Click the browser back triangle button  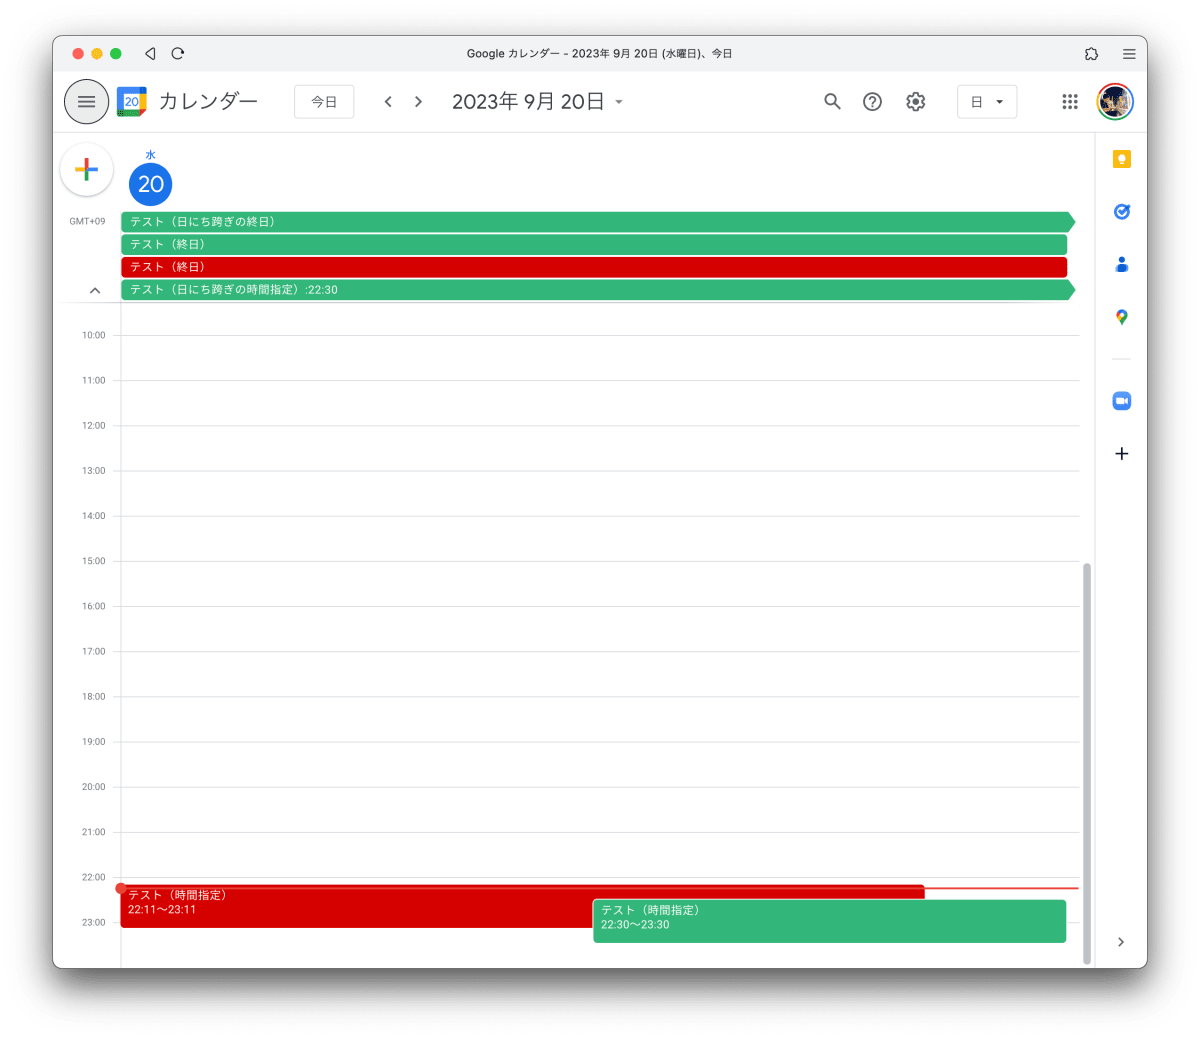(150, 54)
